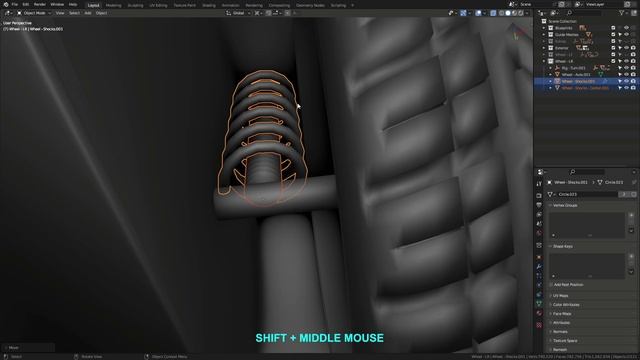640x360 pixels.
Task: Toggle selectability arrow for Rig - Turn.001
Action: point(620,68)
